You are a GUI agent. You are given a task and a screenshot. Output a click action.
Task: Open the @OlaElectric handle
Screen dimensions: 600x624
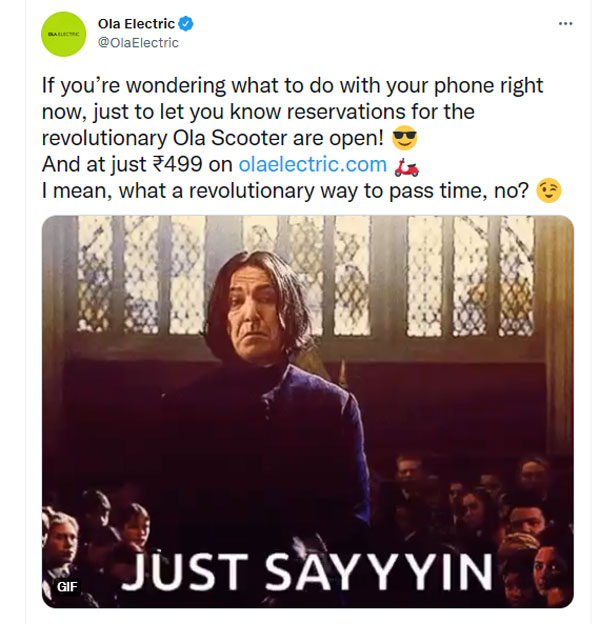click(138, 43)
